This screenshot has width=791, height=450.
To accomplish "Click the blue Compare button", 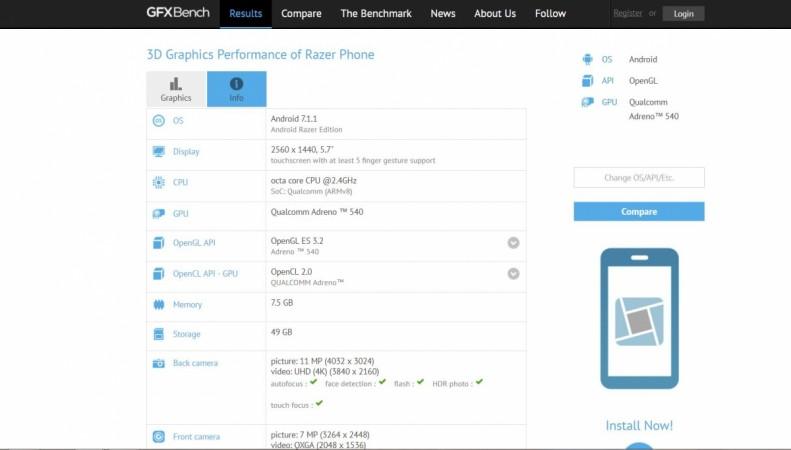I will click(639, 211).
